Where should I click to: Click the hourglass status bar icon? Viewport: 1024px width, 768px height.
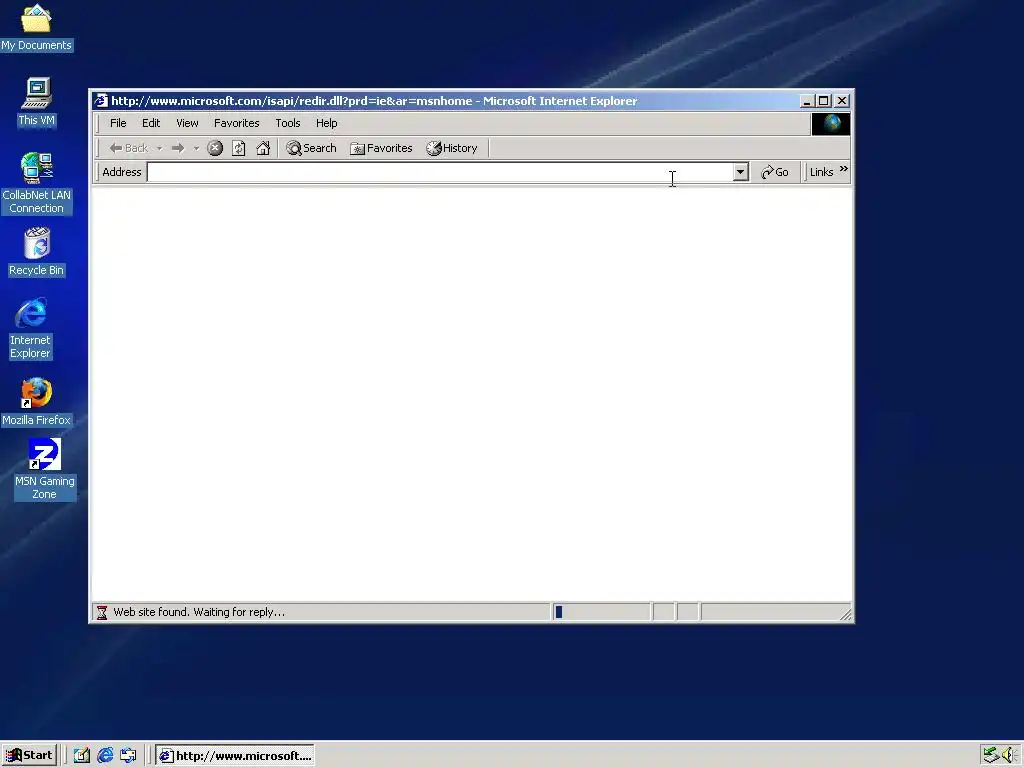coord(102,612)
